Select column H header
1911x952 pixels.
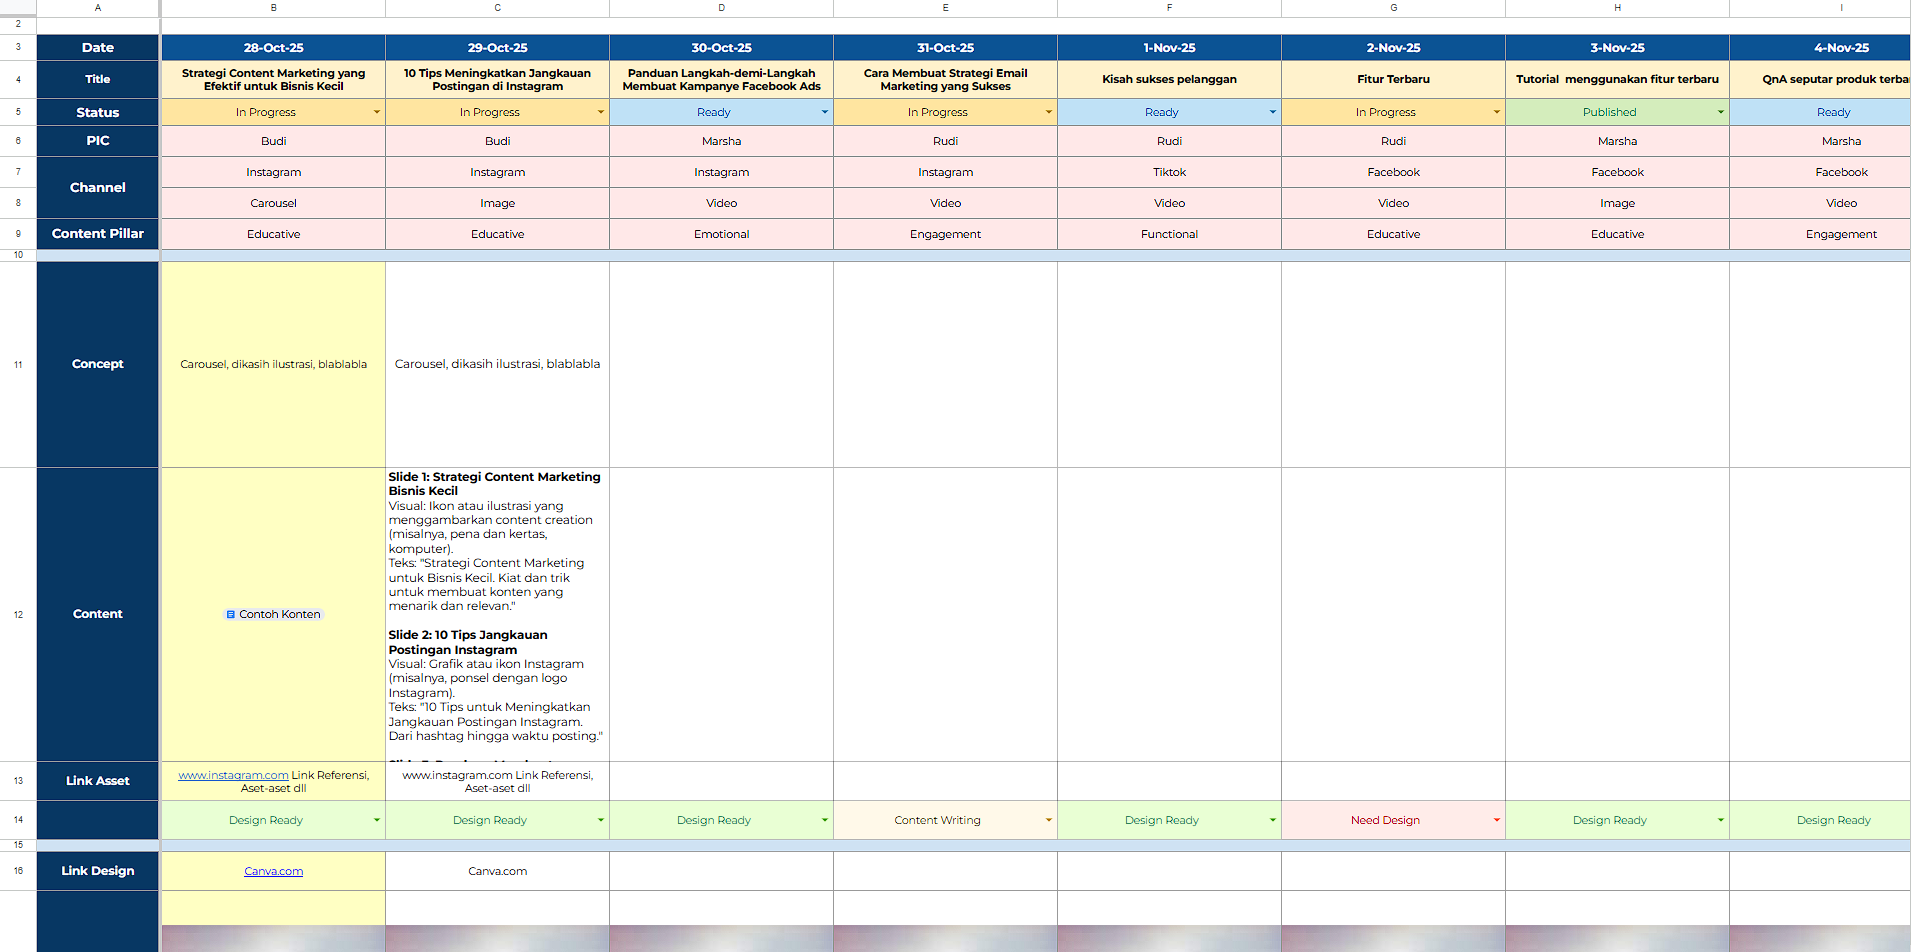point(1617,8)
